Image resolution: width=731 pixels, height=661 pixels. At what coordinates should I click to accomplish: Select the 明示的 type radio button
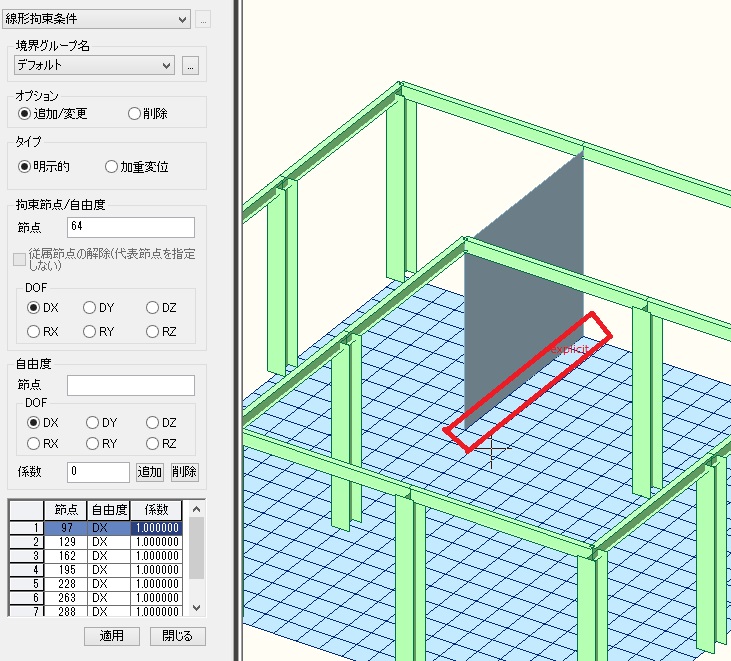click(x=26, y=166)
